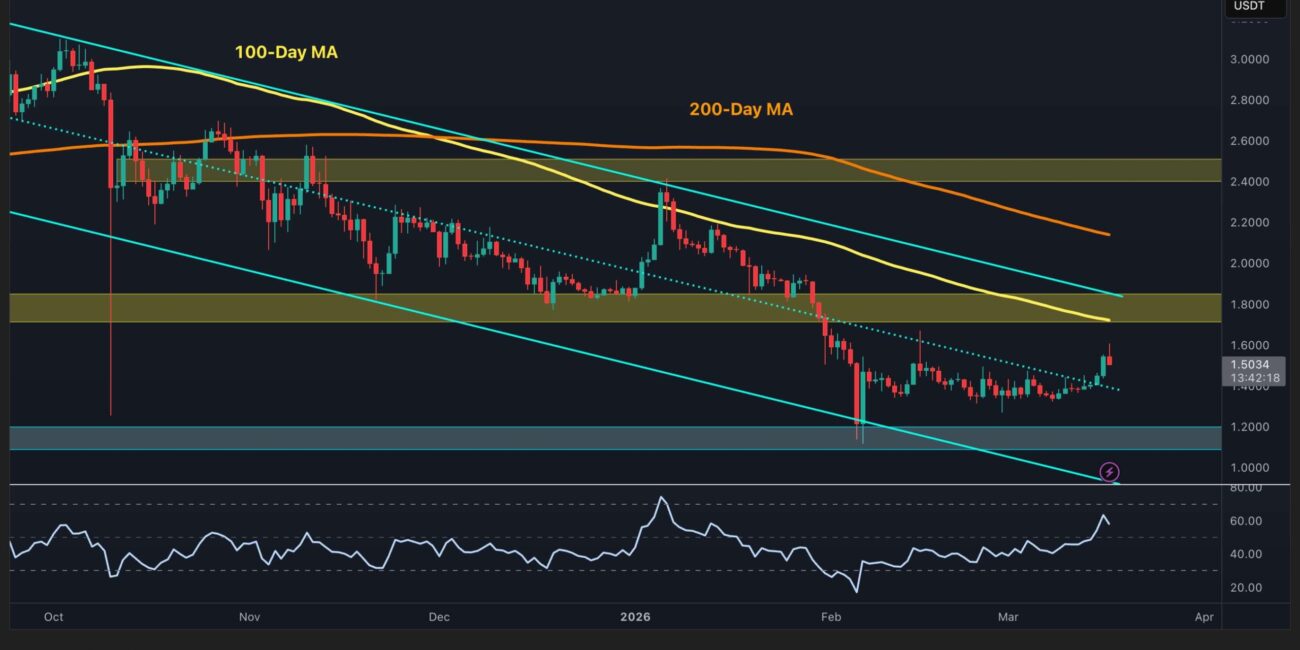Click the 1.0000 price axis label
The width and height of the screenshot is (1300, 650).
tap(1250, 468)
